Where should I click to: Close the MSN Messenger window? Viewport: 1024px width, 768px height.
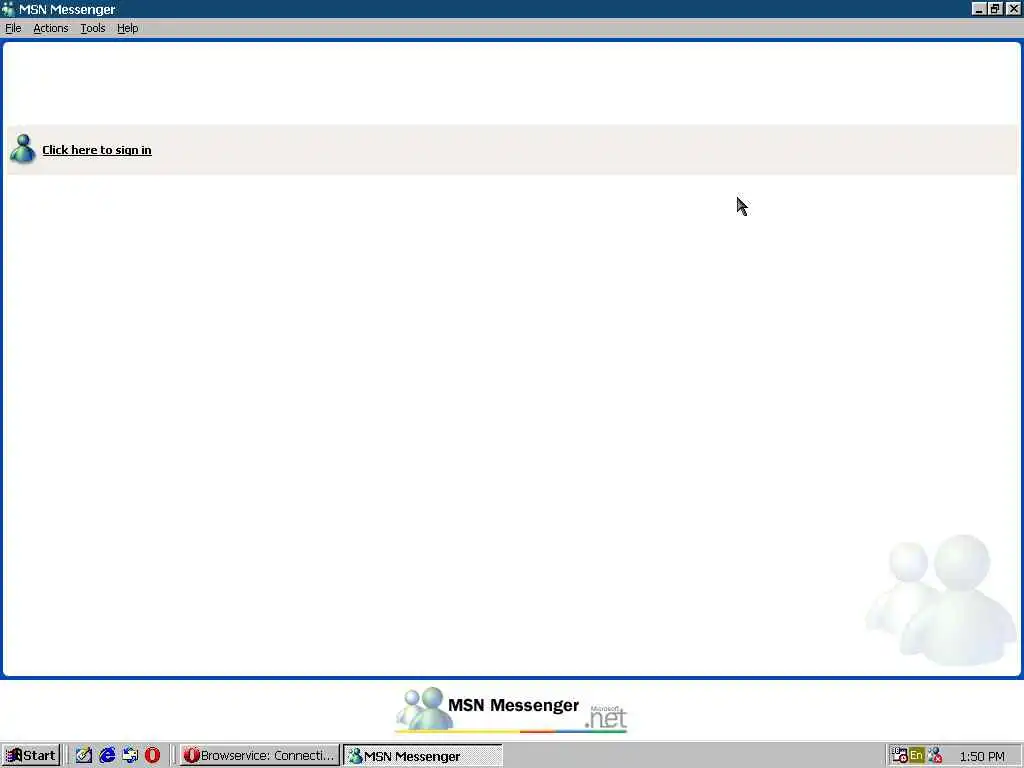coord(1014,9)
